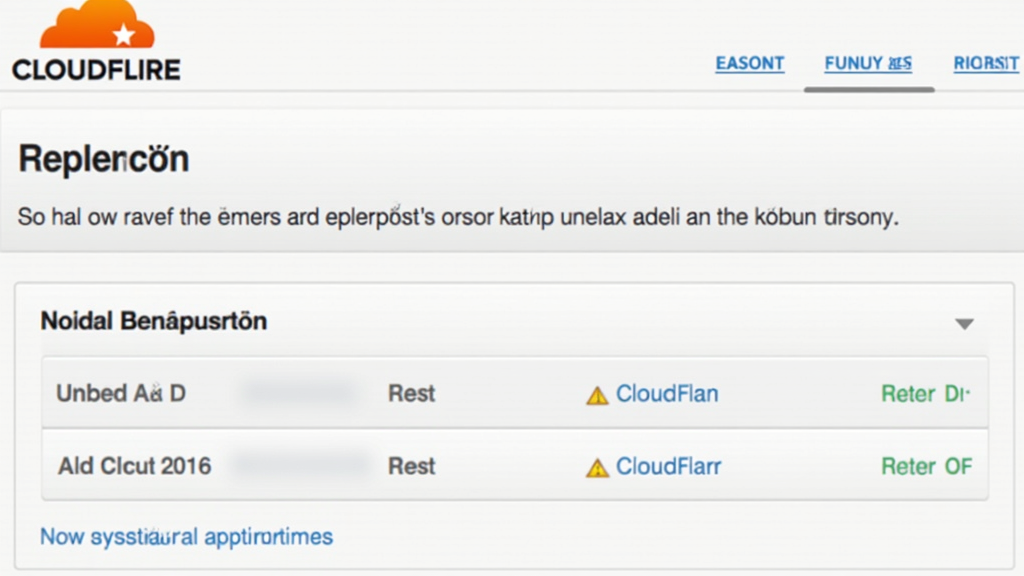Click Rest in the Ald Clcut 2016 row
The width and height of the screenshot is (1024, 576).
click(411, 466)
